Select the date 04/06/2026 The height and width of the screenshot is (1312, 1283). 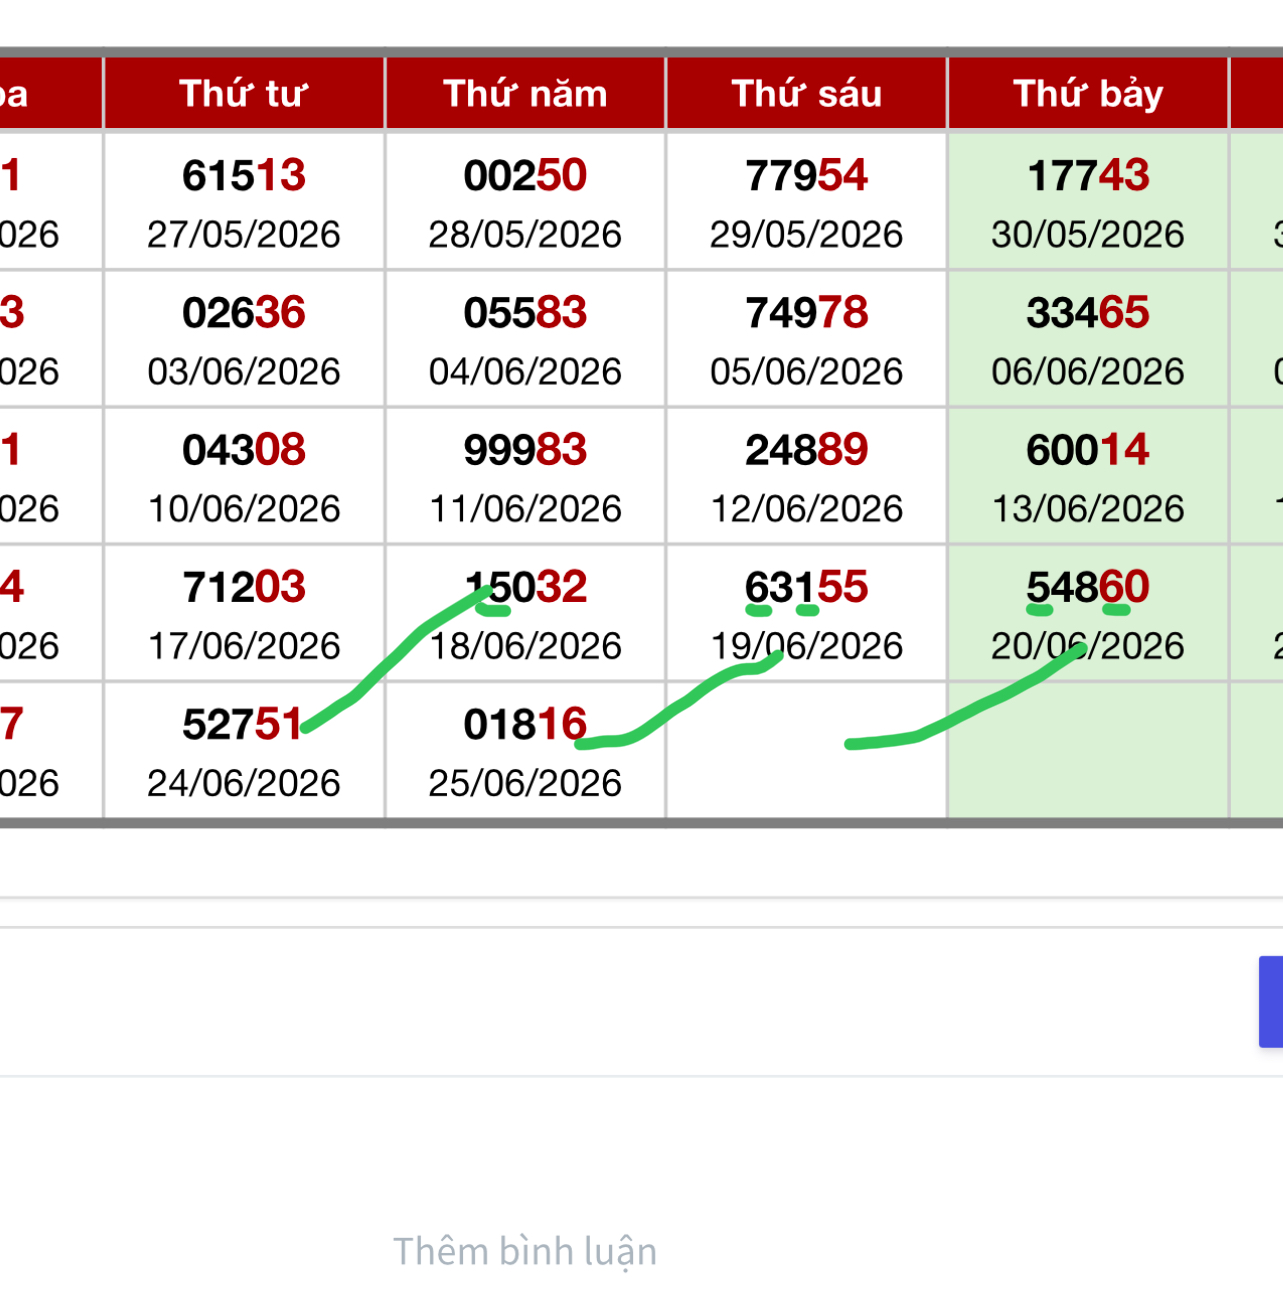[526, 372]
